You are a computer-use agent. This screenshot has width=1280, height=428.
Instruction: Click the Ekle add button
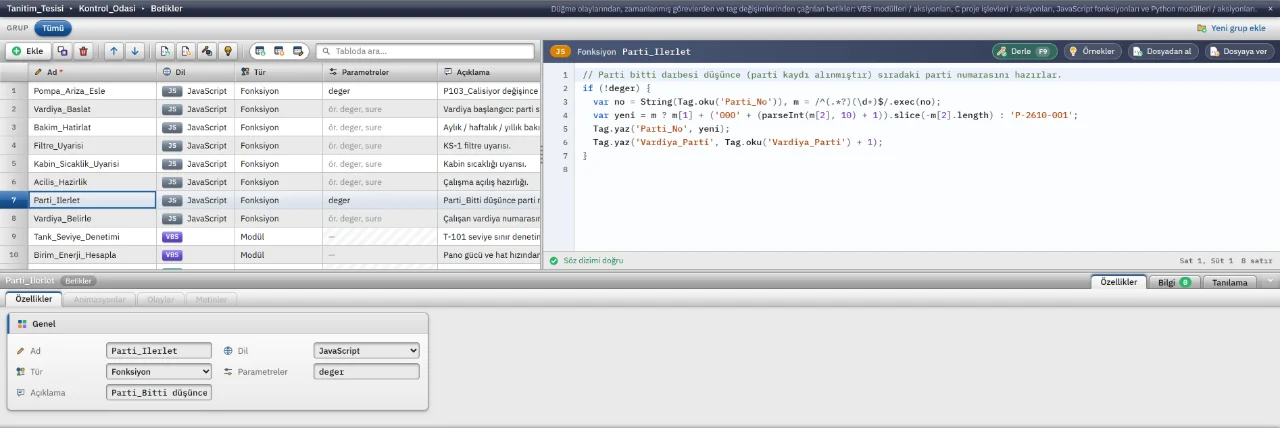[x=28, y=50]
